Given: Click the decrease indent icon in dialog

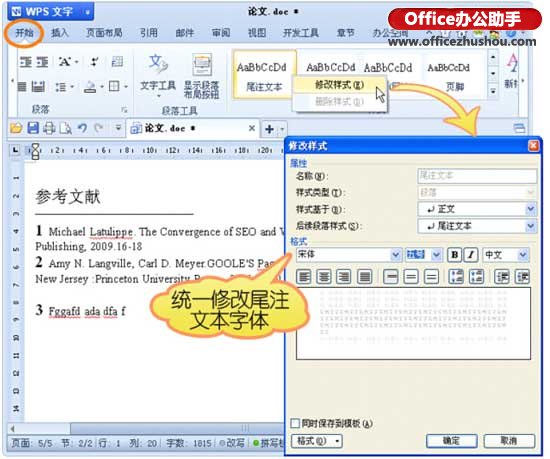Looking at the screenshot, I should point(502,277).
